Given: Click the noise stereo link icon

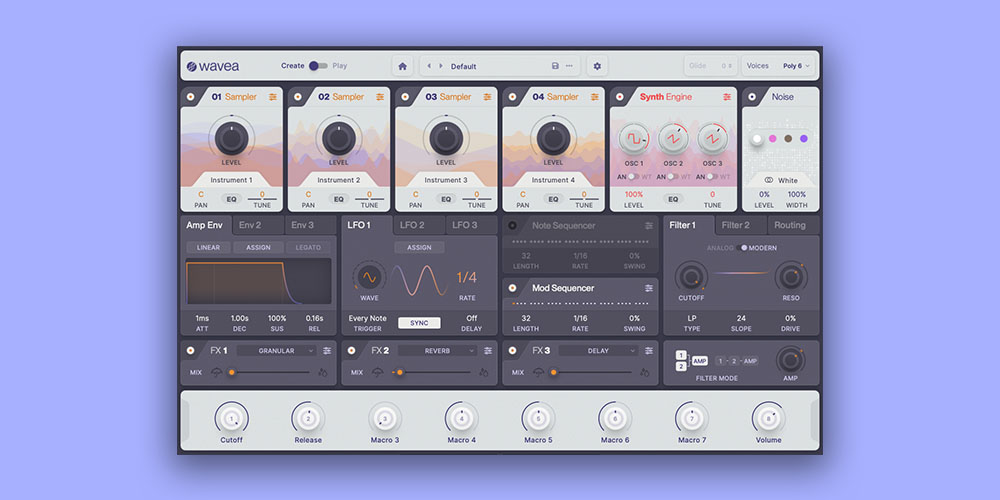Looking at the screenshot, I should 769,180.
